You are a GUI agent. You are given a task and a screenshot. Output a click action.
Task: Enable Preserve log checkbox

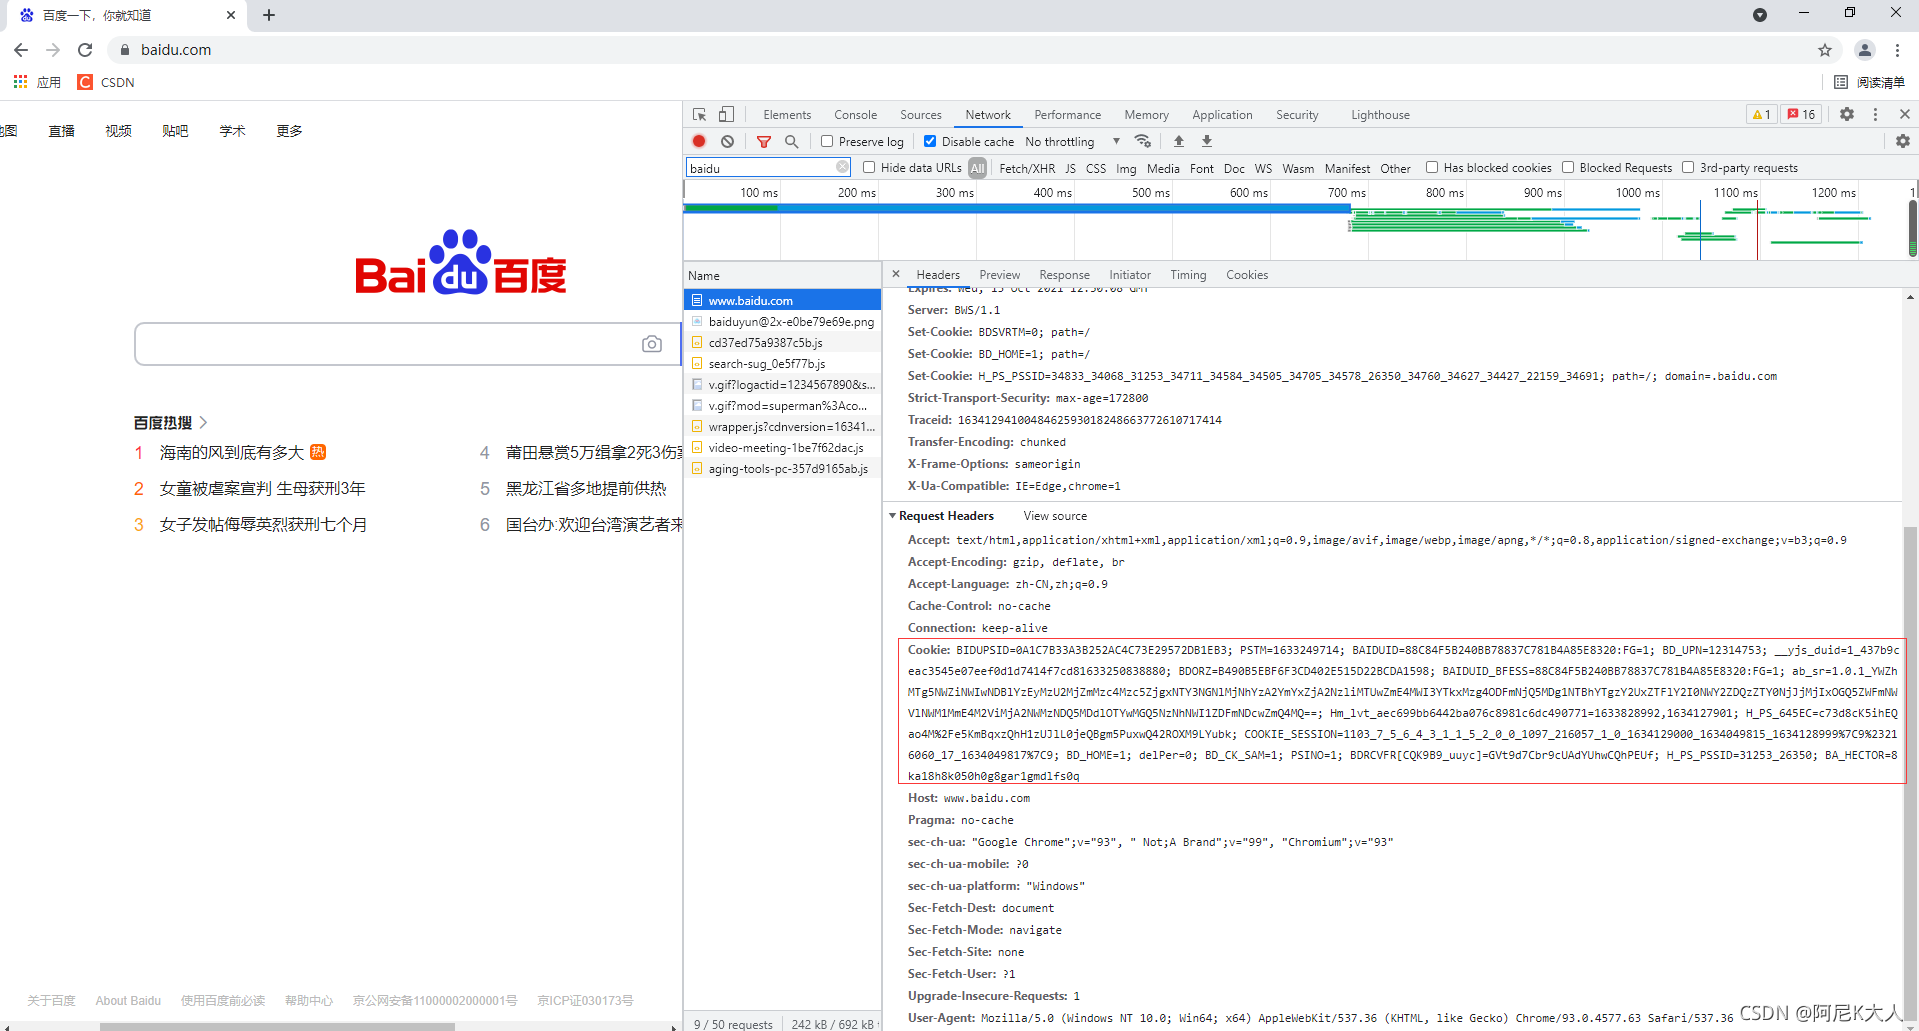[827, 142]
